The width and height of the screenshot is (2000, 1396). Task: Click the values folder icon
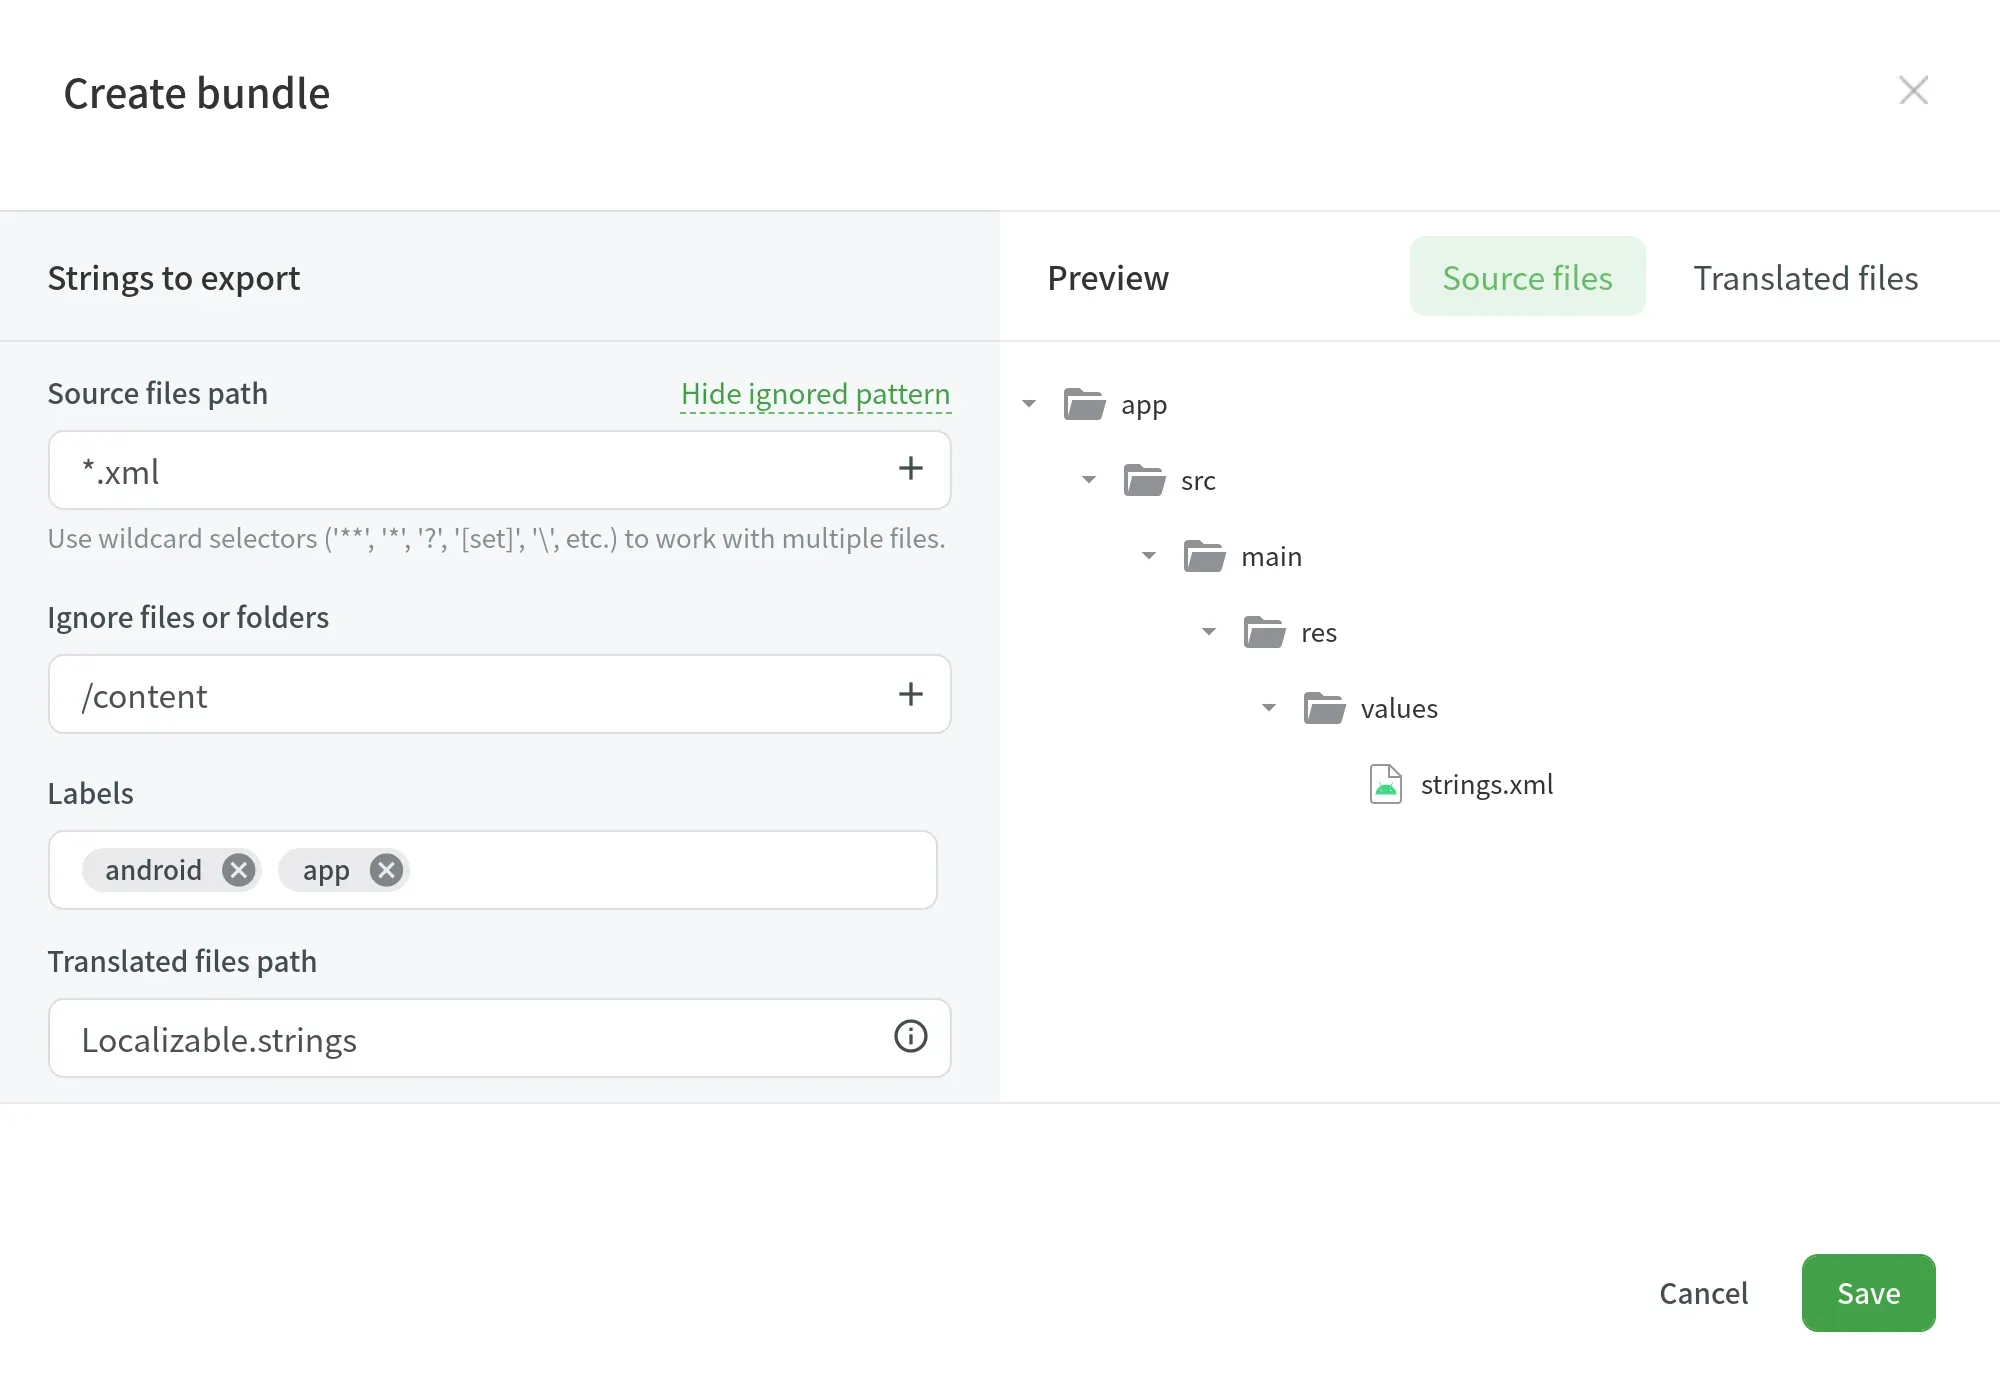click(1325, 707)
